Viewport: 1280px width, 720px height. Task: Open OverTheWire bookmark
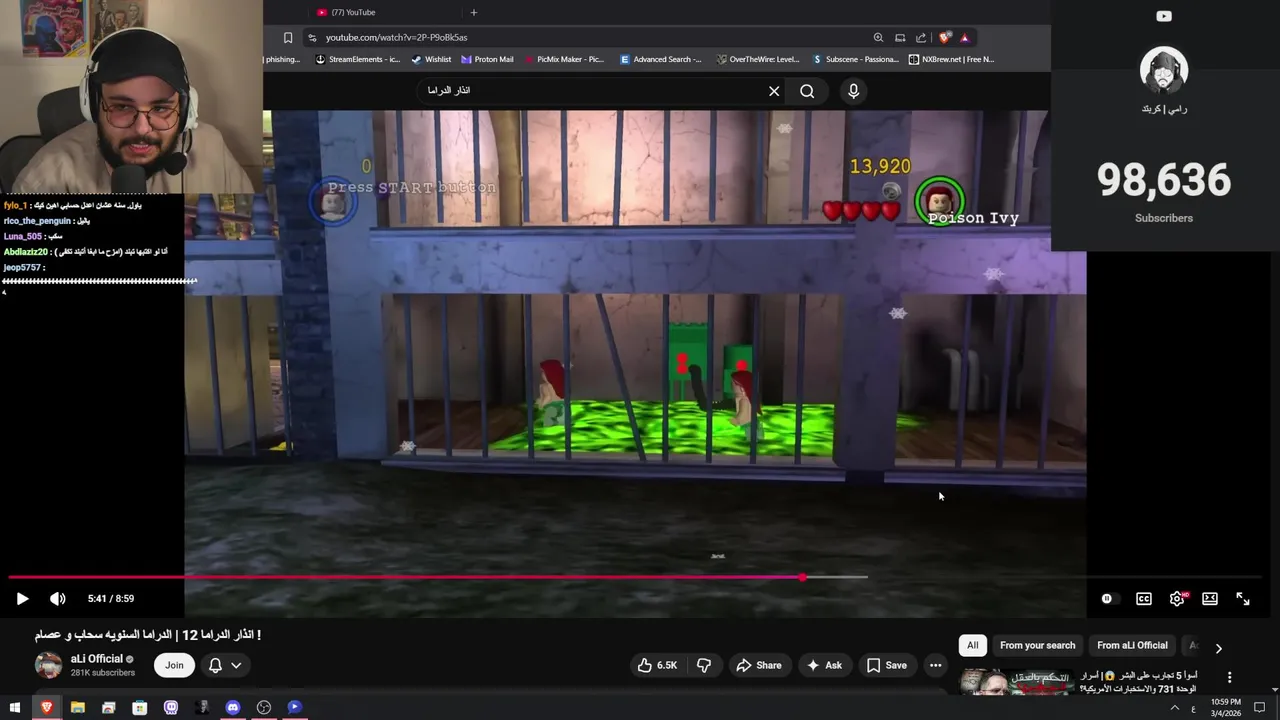coord(757,59)
